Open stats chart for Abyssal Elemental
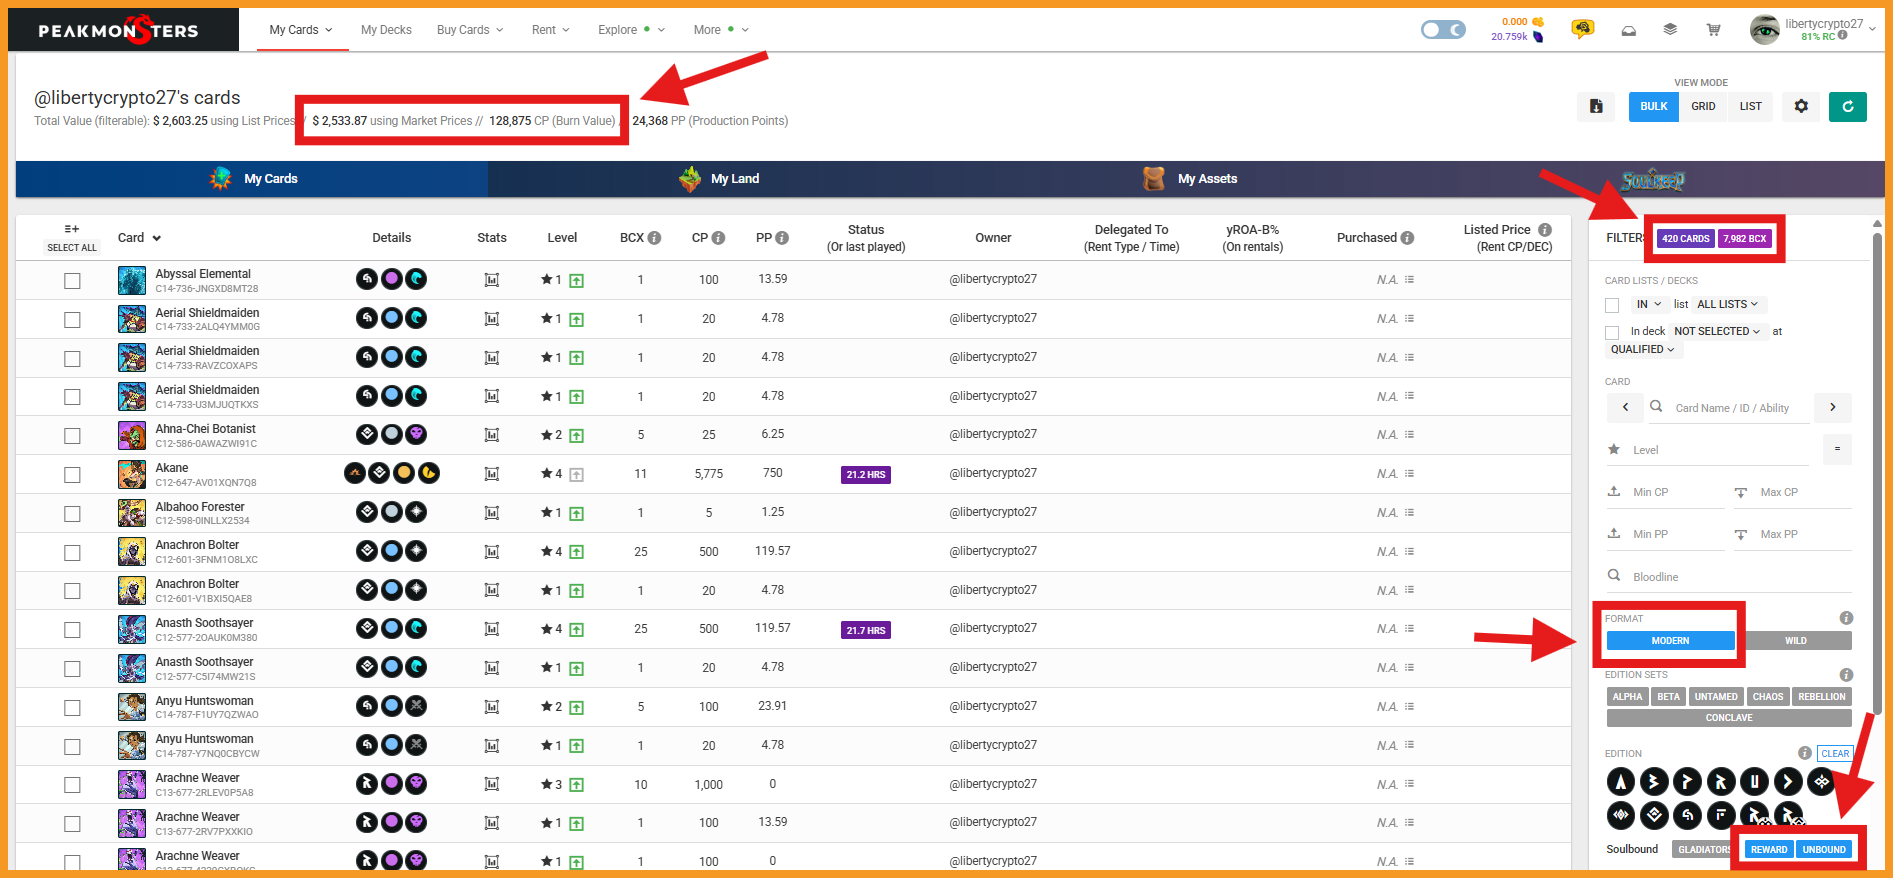The height and width of the screenshot is (878, 1893). pos(492,280)
